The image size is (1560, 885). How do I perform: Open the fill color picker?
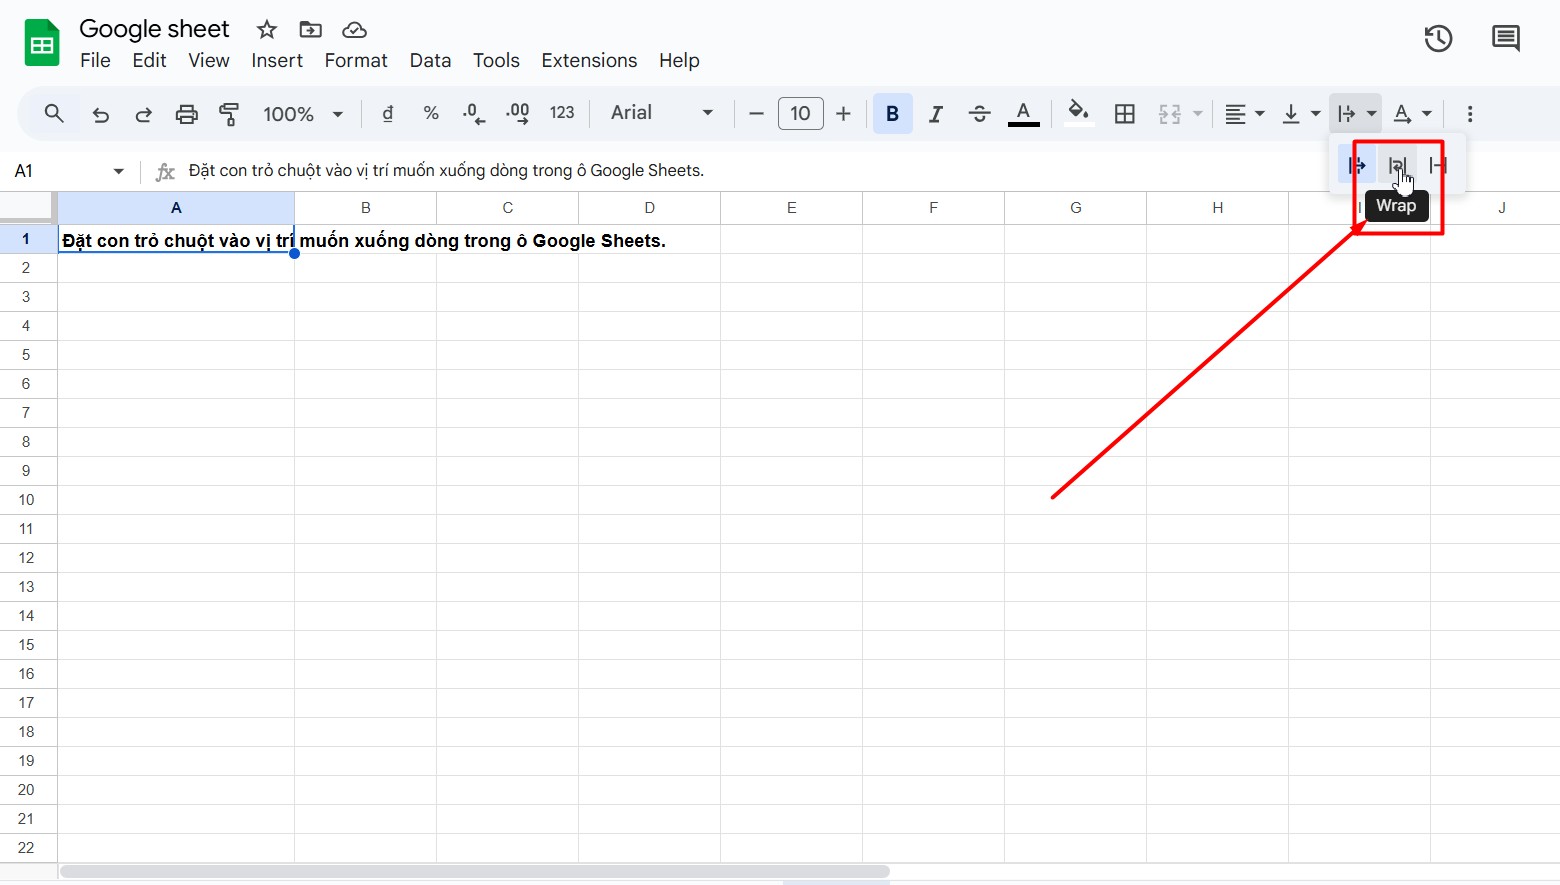tap(1078, 112)
